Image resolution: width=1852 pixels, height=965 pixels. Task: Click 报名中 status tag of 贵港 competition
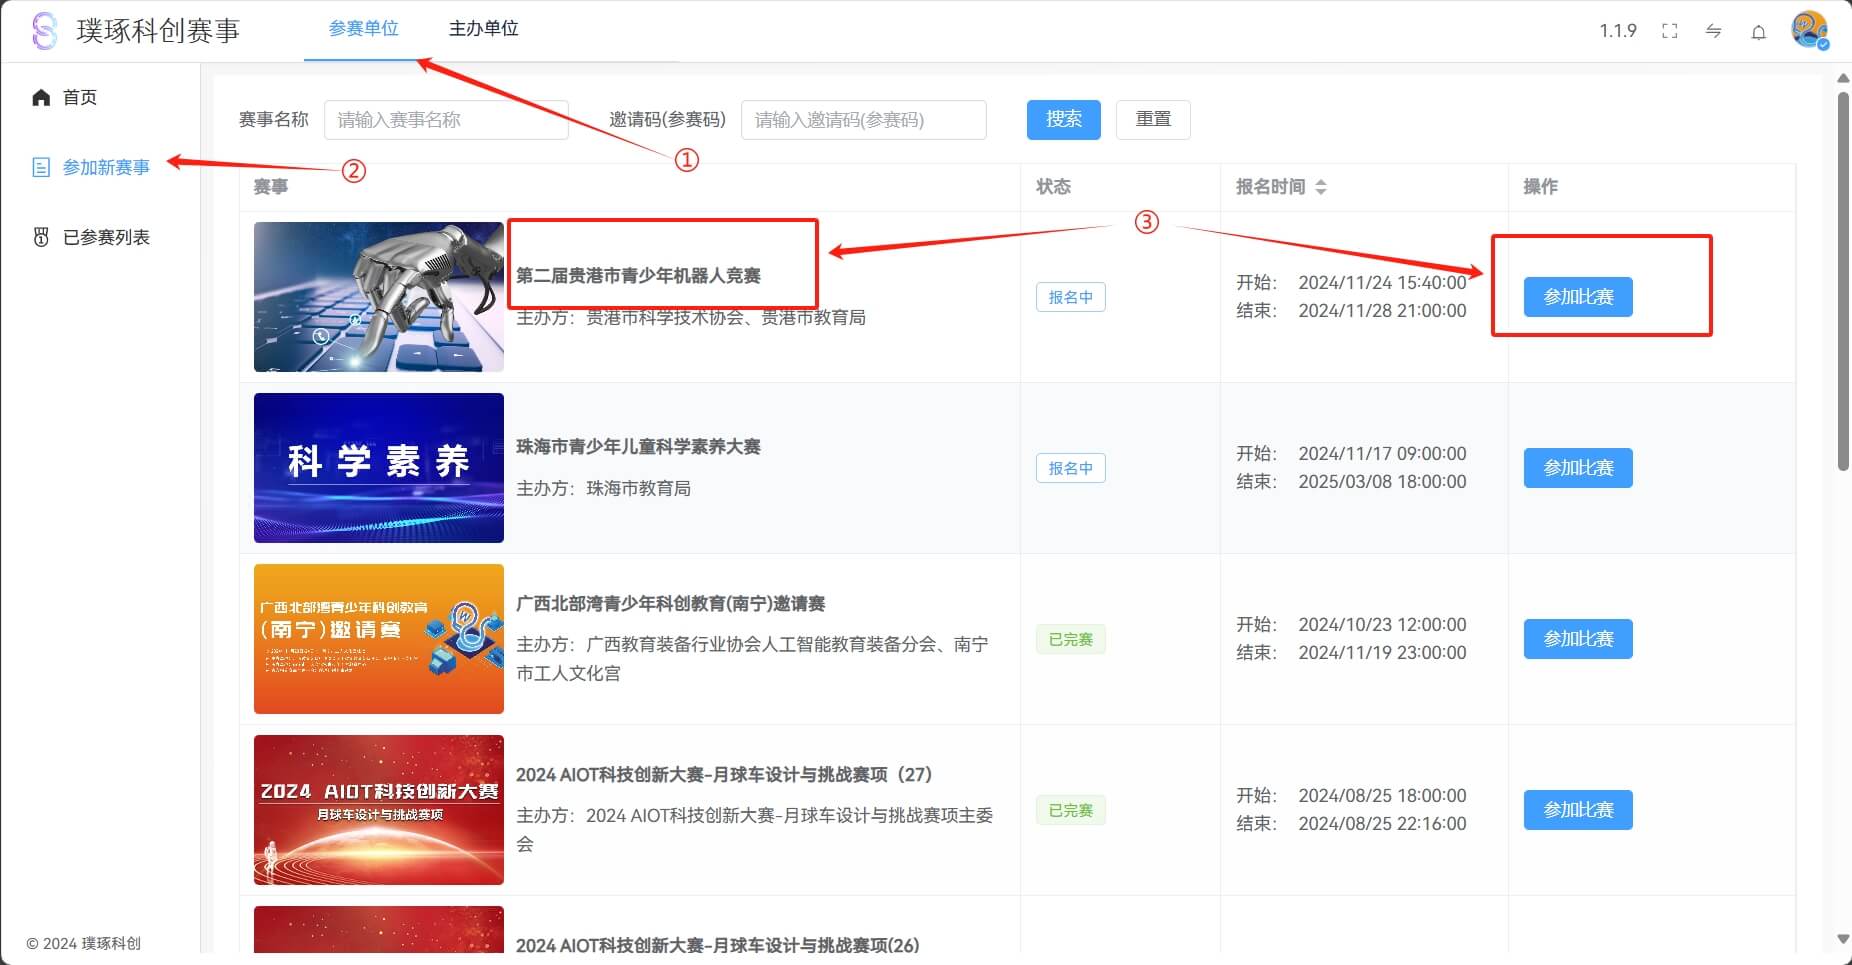click(1070, 297)
